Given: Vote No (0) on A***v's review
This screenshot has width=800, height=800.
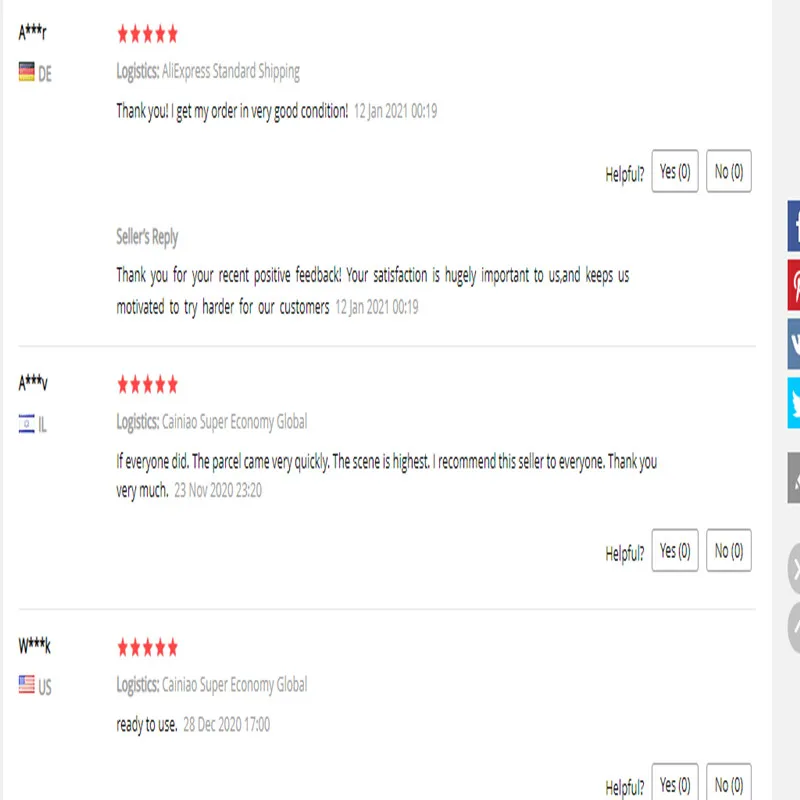Looking at the screenshot, I should coord(729,551).
